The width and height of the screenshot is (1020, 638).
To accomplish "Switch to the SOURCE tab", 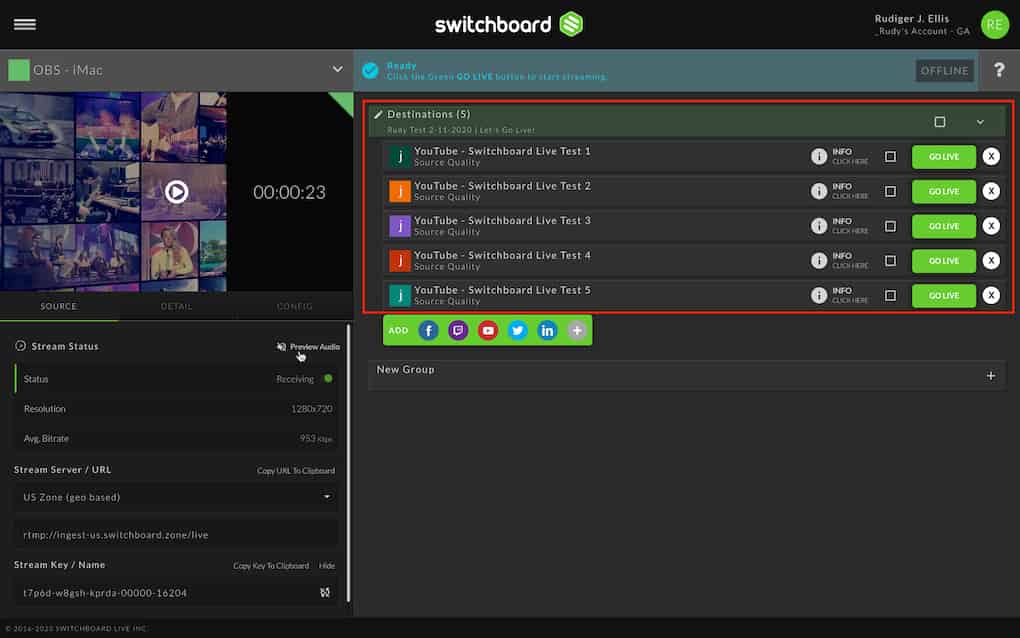I will coord(59,306).
